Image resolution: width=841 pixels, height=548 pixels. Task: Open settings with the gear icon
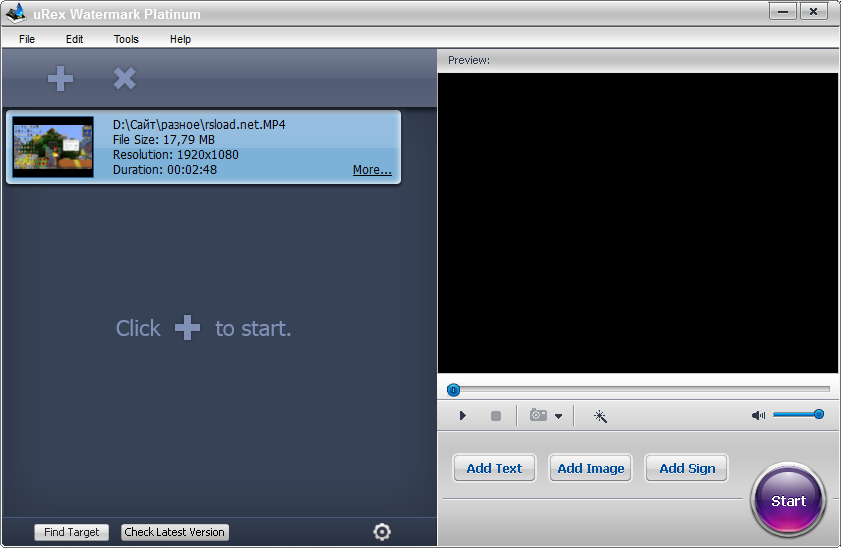click(382, 532)
